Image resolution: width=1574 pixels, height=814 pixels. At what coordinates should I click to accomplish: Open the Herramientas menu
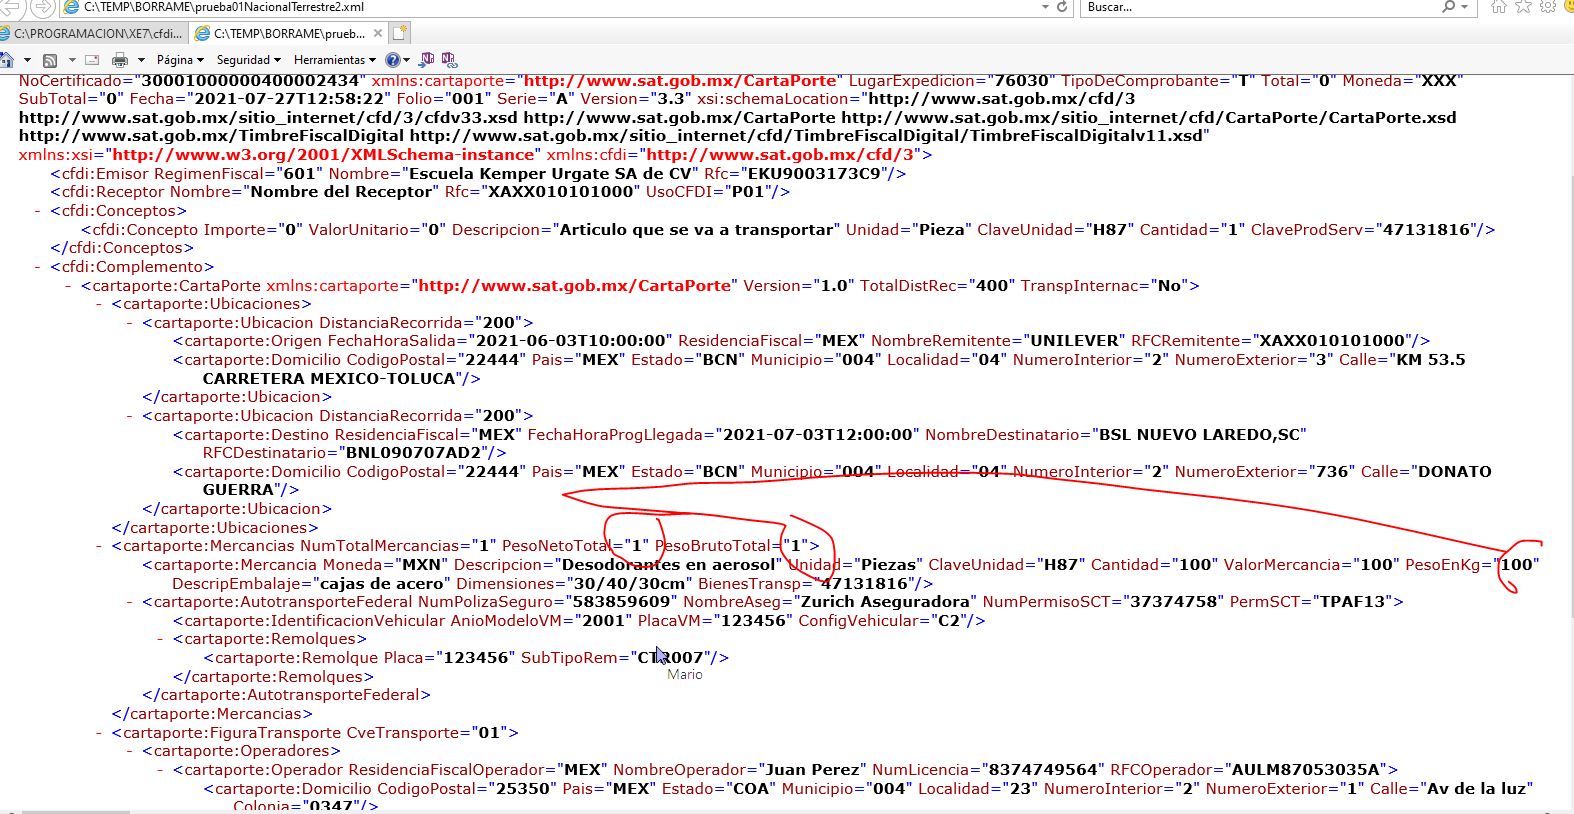(x=334, y=60)
